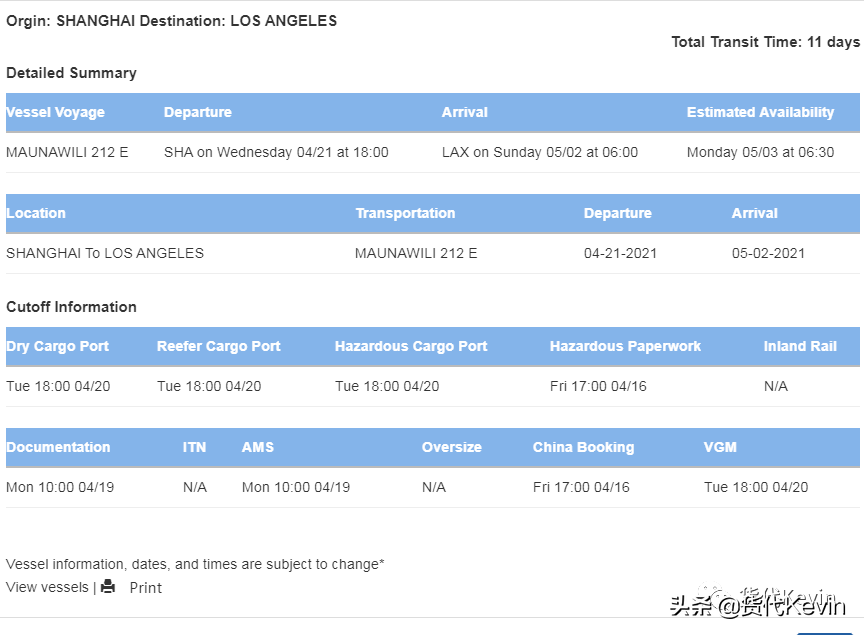Viewport: 864px width, 635px height.
Task: Click the Print link text
Action: [145, 588]
